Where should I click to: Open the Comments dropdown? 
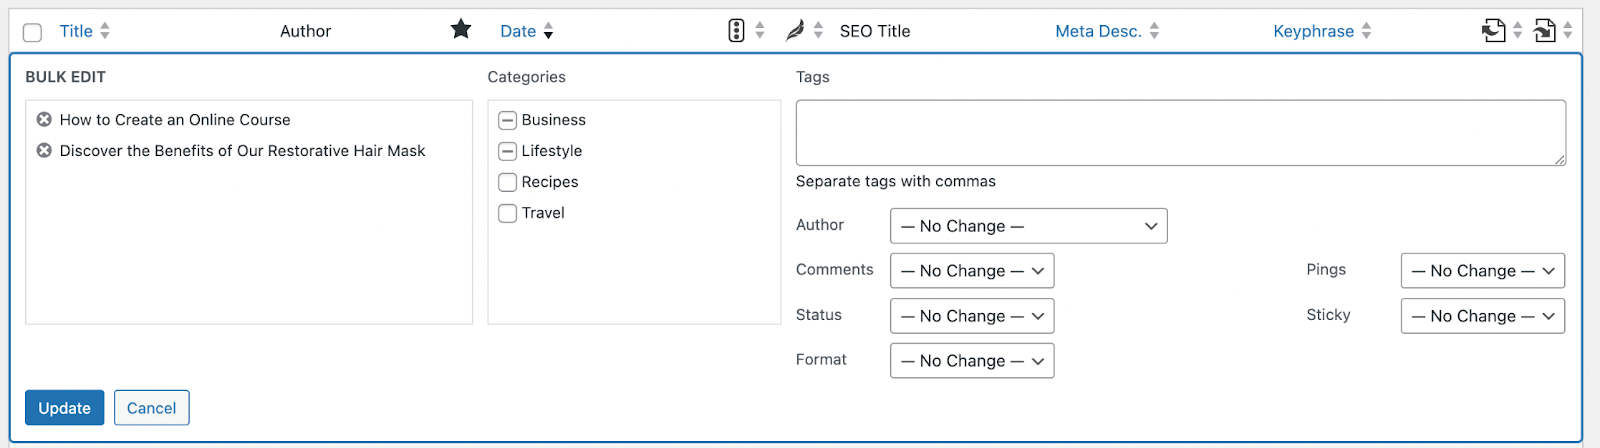[x=972, y=271]
